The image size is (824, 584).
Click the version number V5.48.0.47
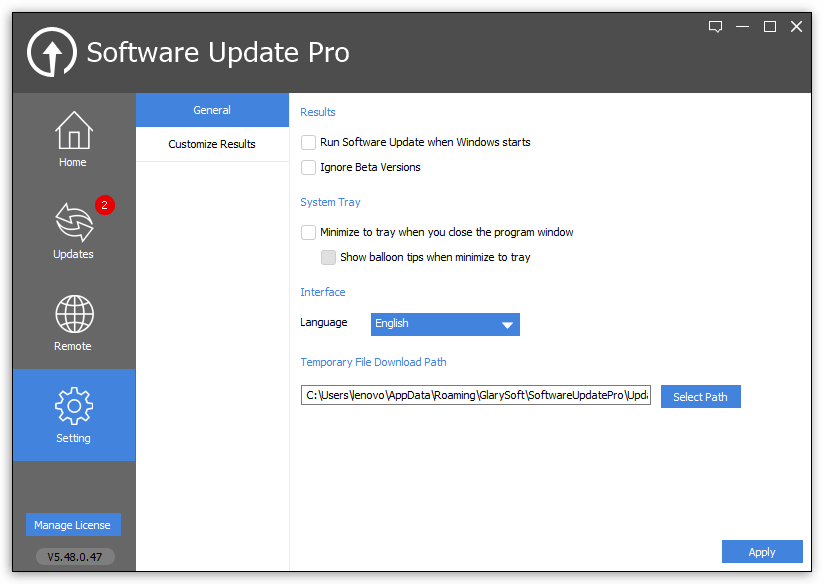coord(75,557)
